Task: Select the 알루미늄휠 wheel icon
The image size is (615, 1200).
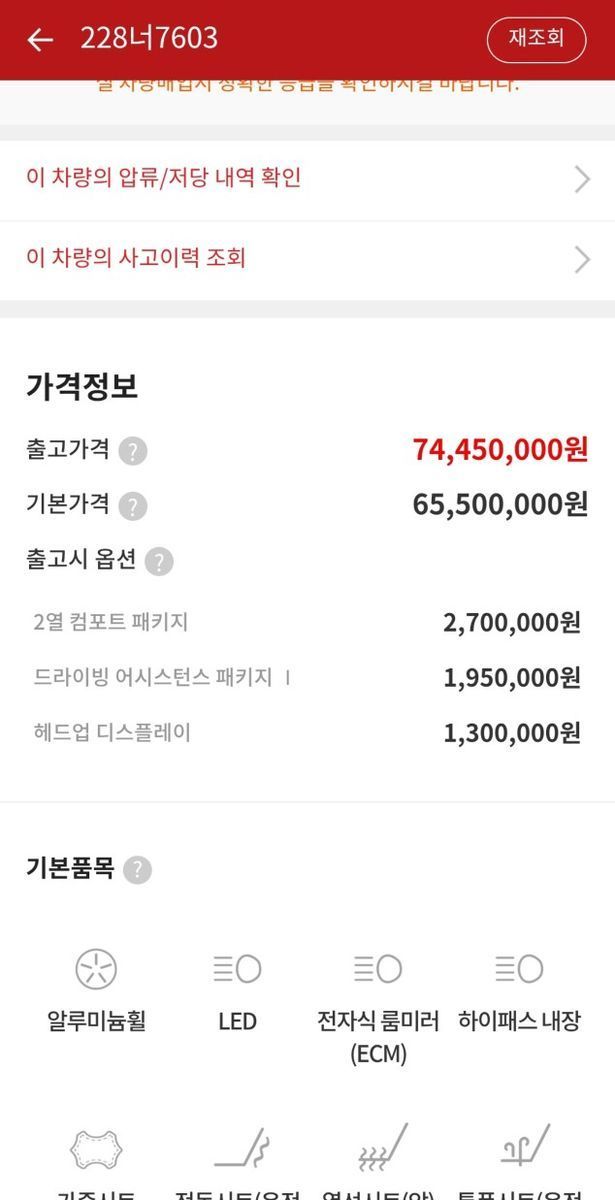Action: [x=96, y=968]
